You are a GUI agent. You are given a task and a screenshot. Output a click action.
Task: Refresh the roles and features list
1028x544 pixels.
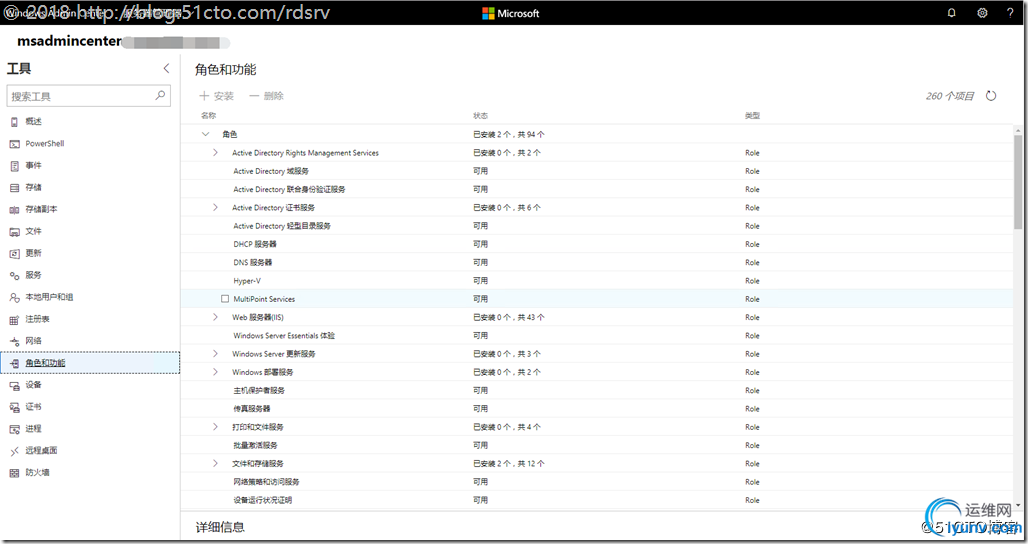tap(991, 96)
